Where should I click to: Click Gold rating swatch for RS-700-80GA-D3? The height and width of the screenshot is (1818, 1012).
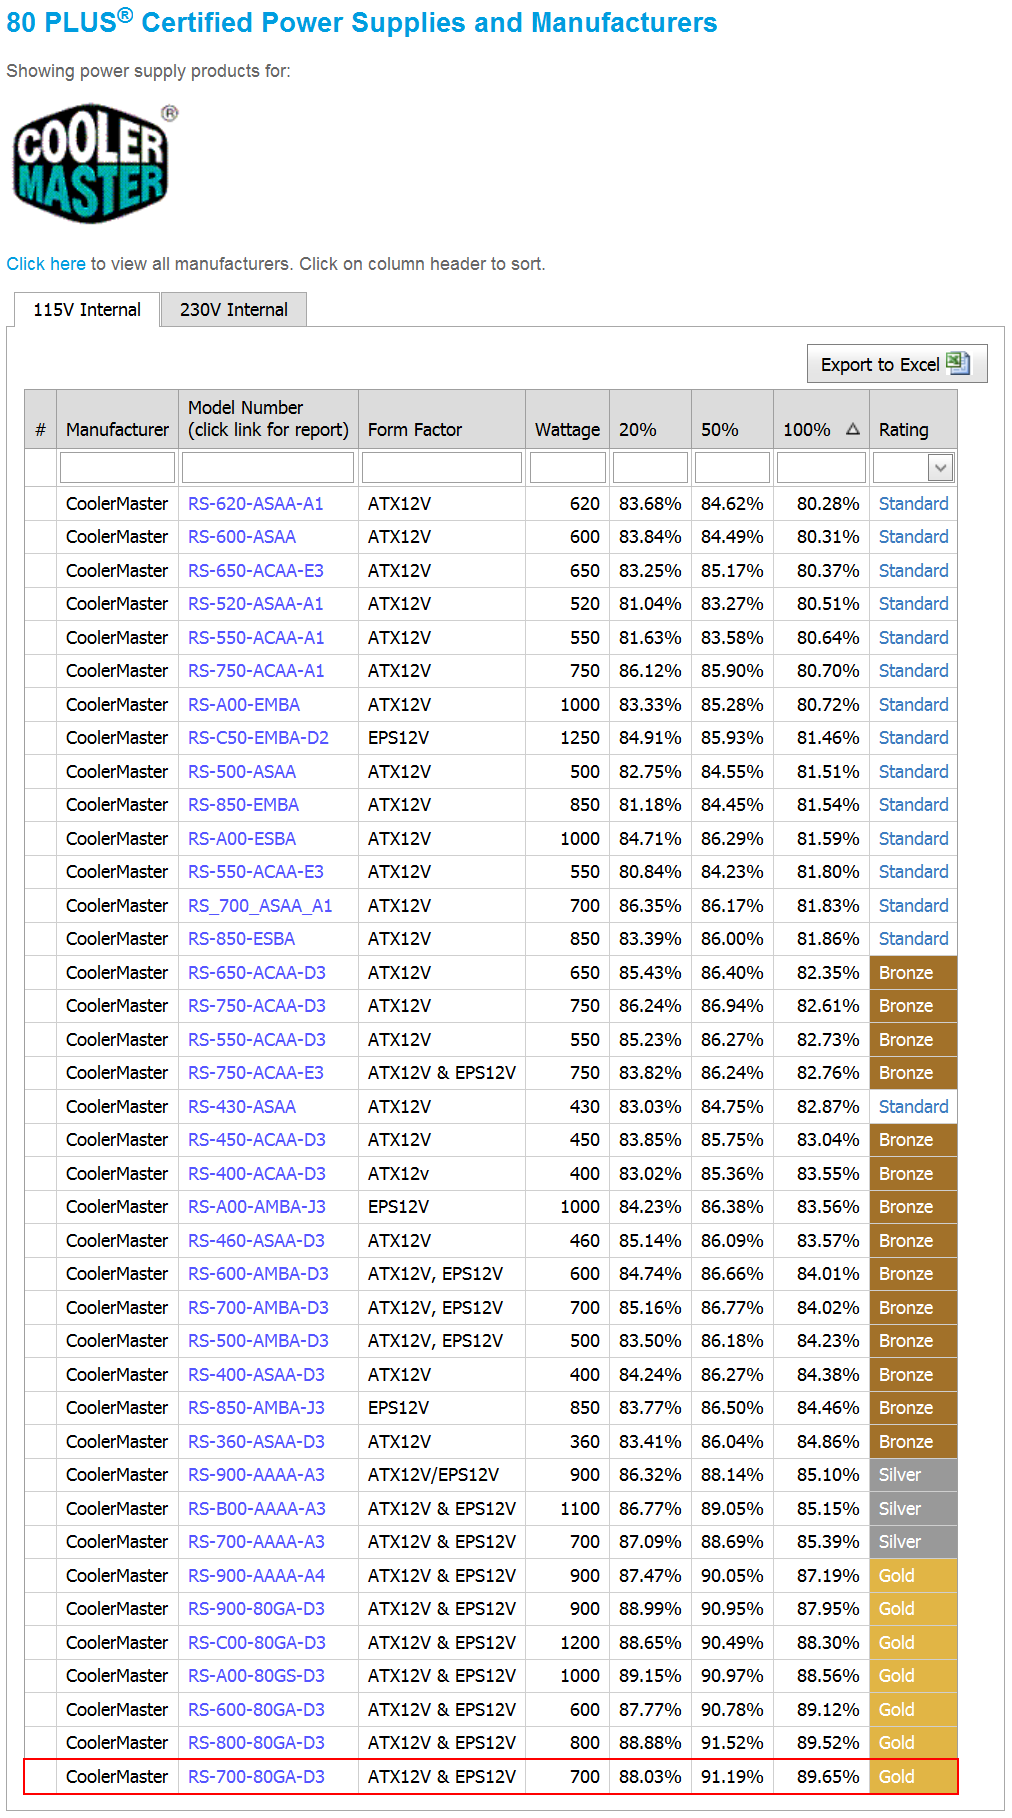click(912, 1777)
